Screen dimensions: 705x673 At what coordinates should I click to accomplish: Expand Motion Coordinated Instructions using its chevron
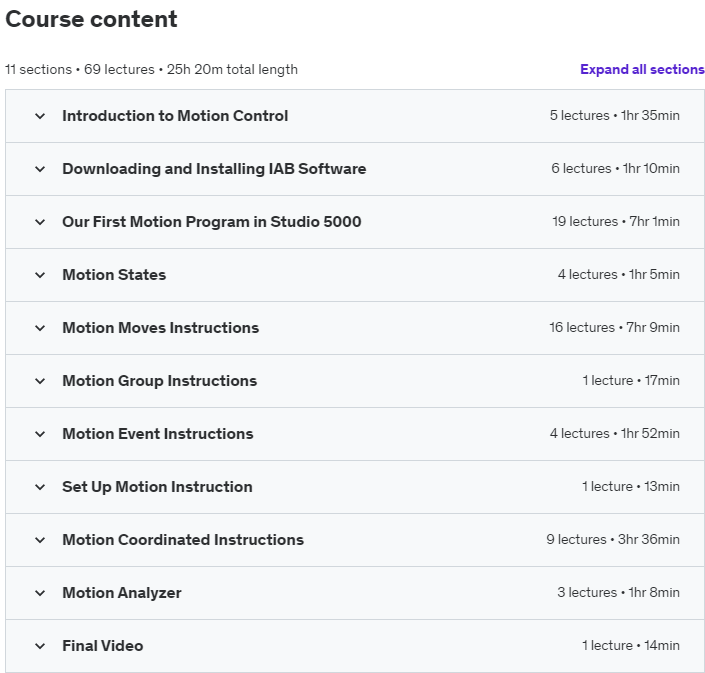tap(40, 540)
